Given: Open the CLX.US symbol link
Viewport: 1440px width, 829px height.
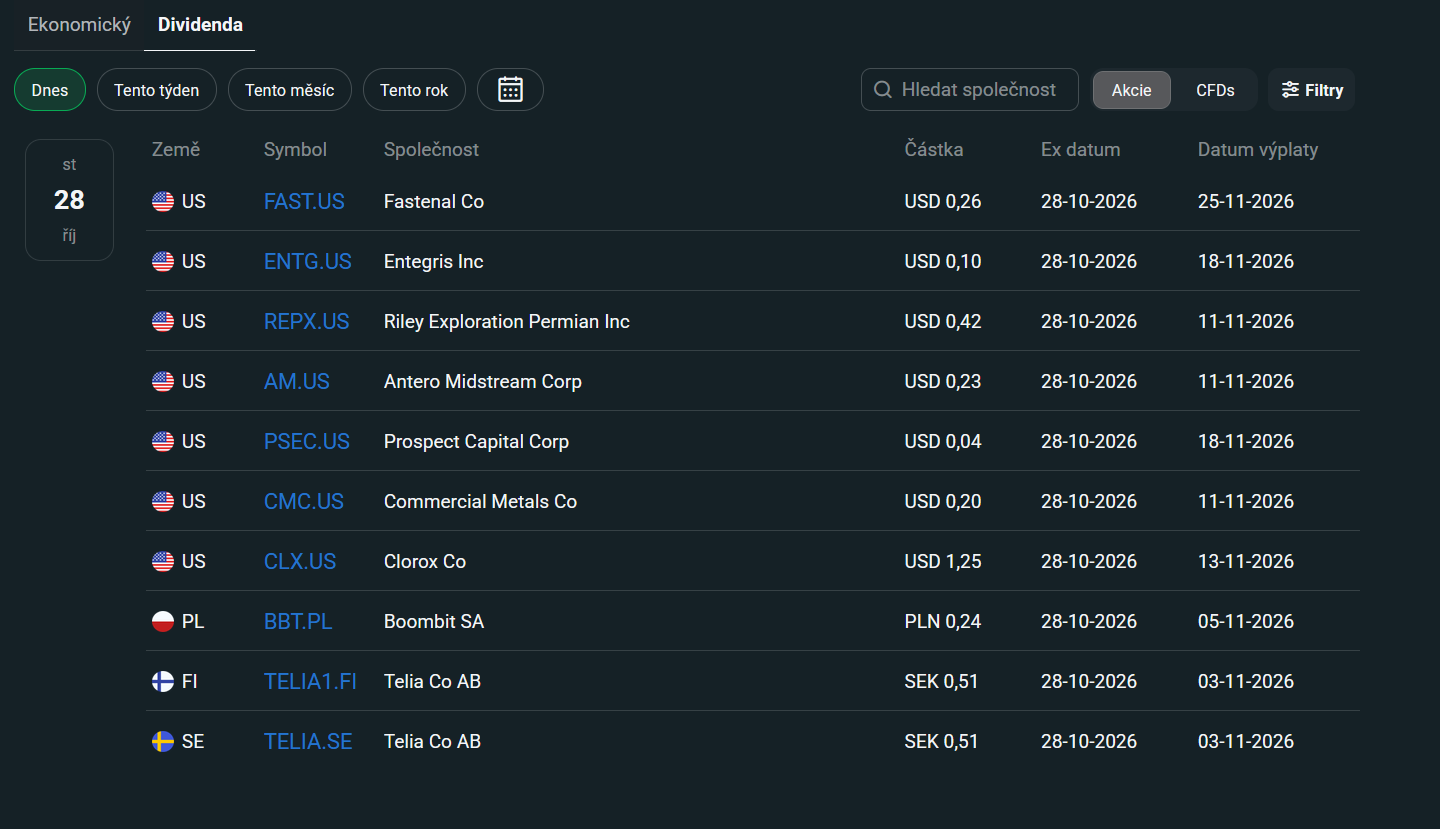Looking at the screenshot, I should point(300,562).
